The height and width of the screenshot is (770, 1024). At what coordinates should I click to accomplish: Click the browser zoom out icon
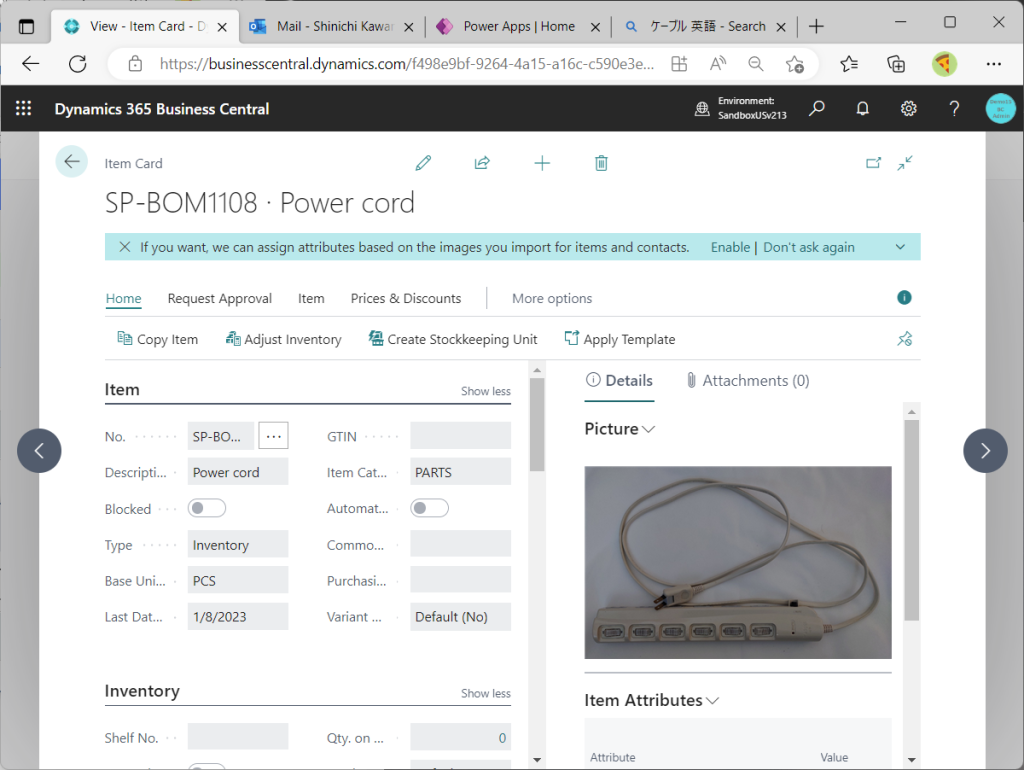click(756, 64)
